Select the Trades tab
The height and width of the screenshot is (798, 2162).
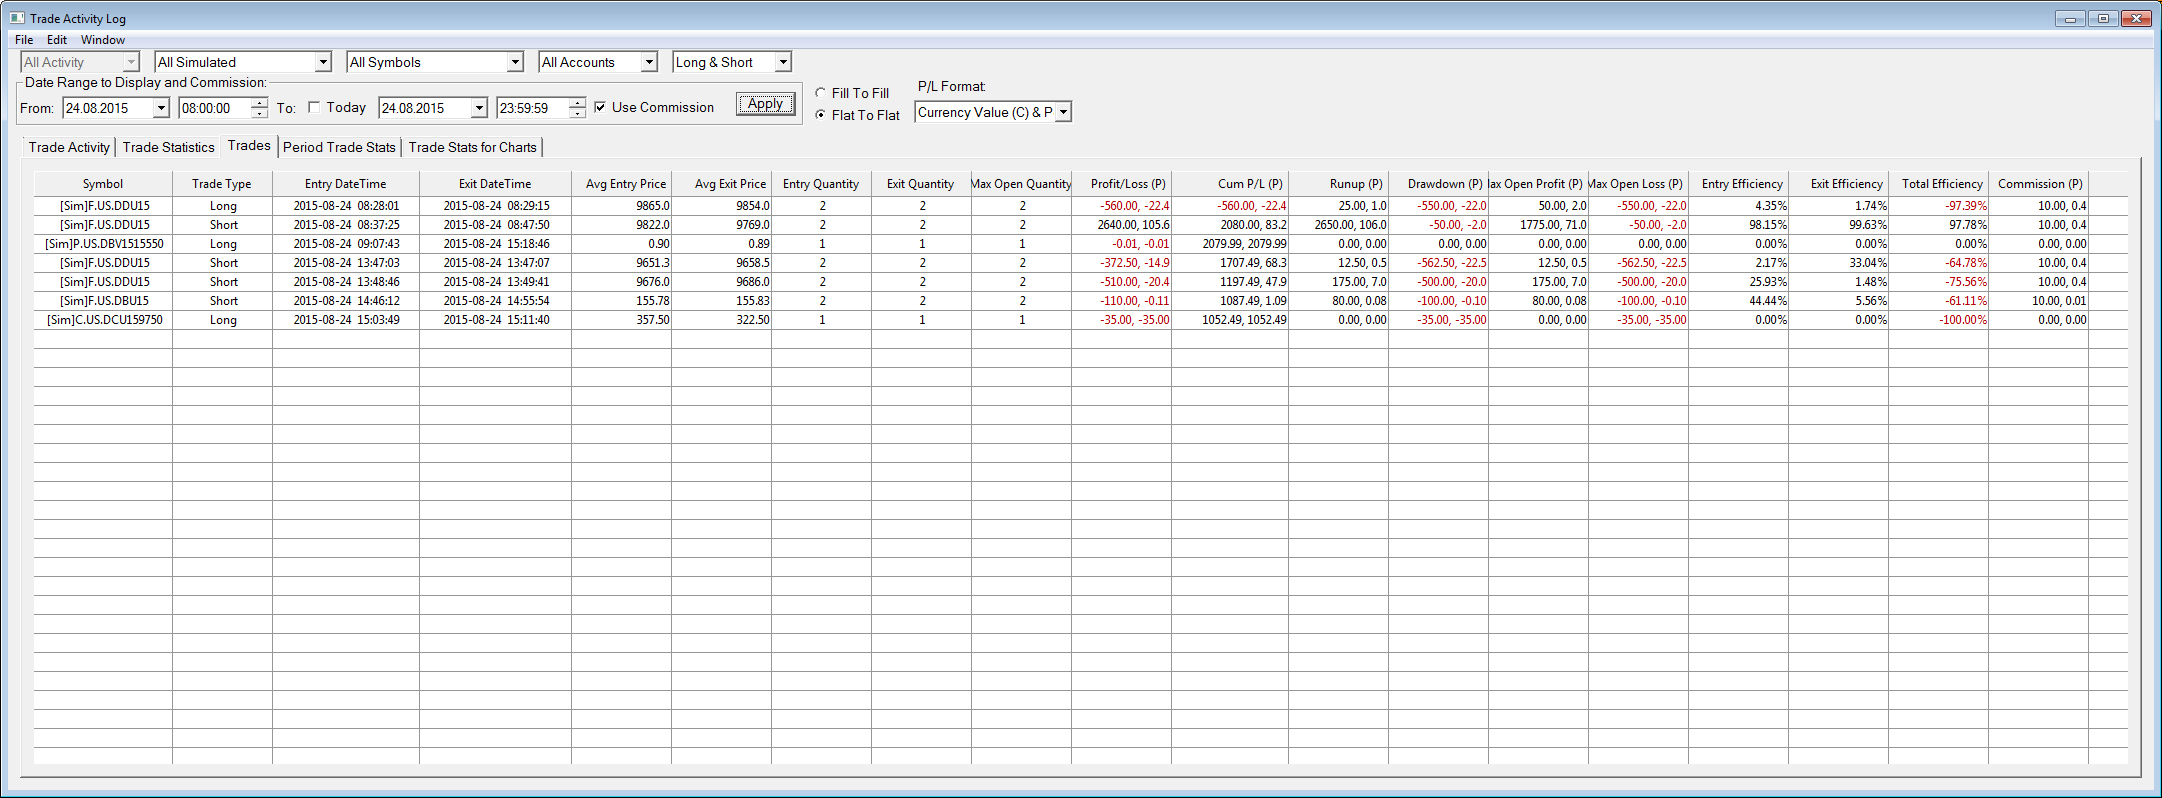pos(249,145)
